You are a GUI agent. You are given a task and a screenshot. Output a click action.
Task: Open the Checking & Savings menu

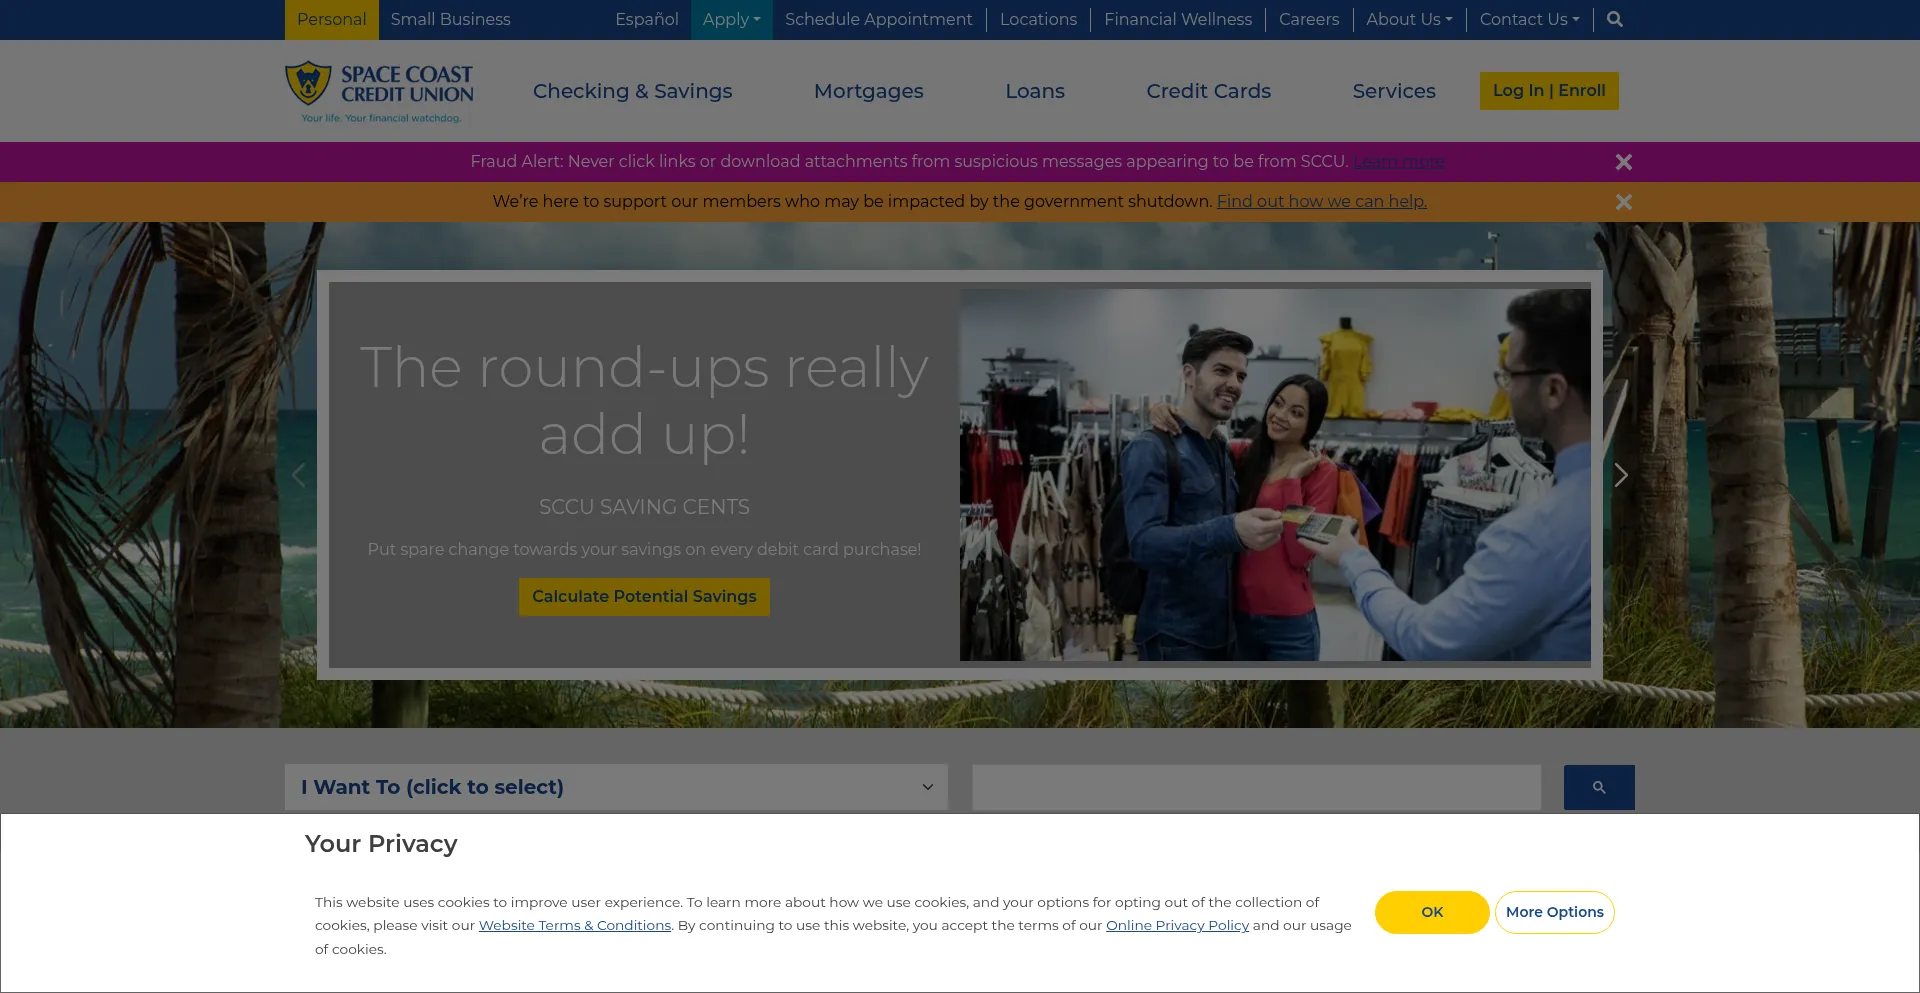(632, 91)
